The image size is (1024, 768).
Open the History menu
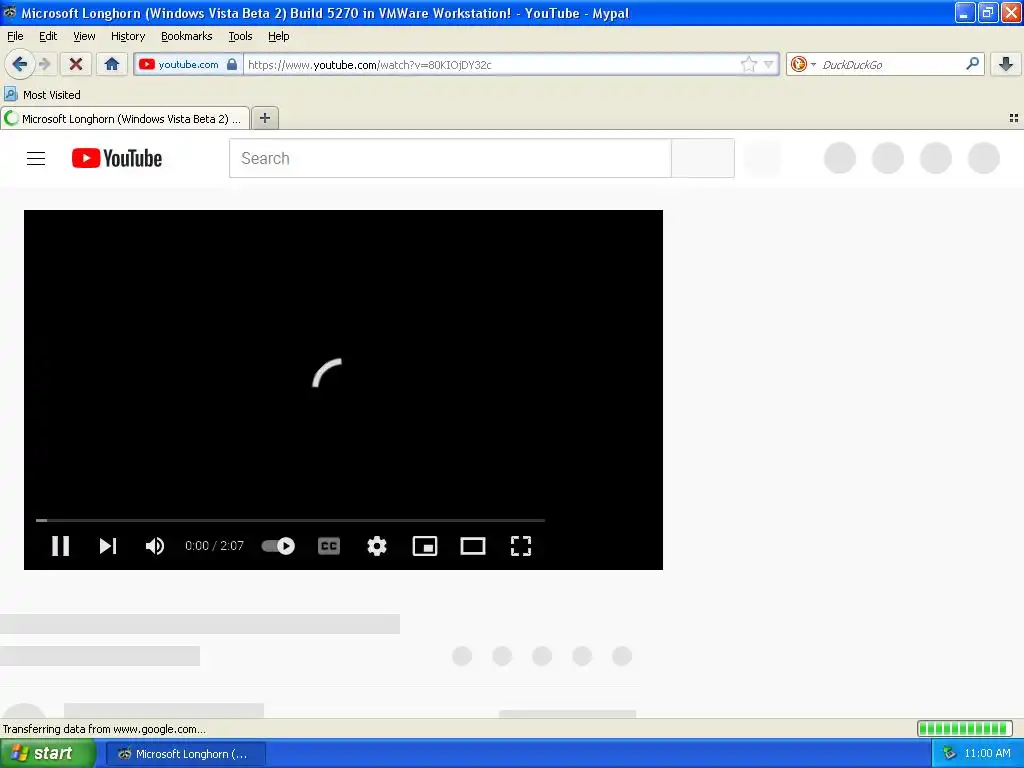click(128, 36)
